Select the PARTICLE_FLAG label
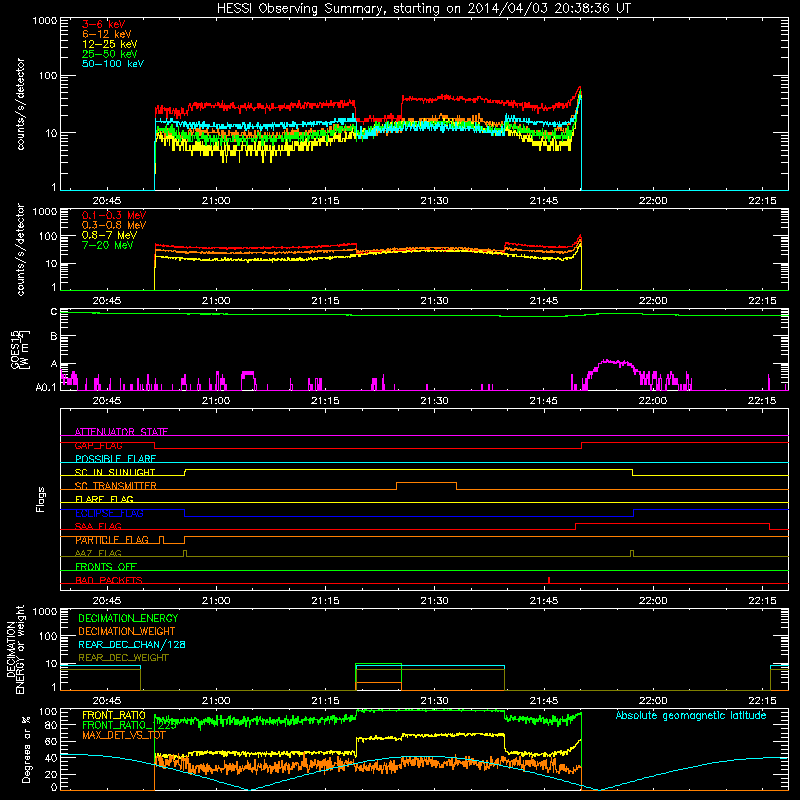 112,540
